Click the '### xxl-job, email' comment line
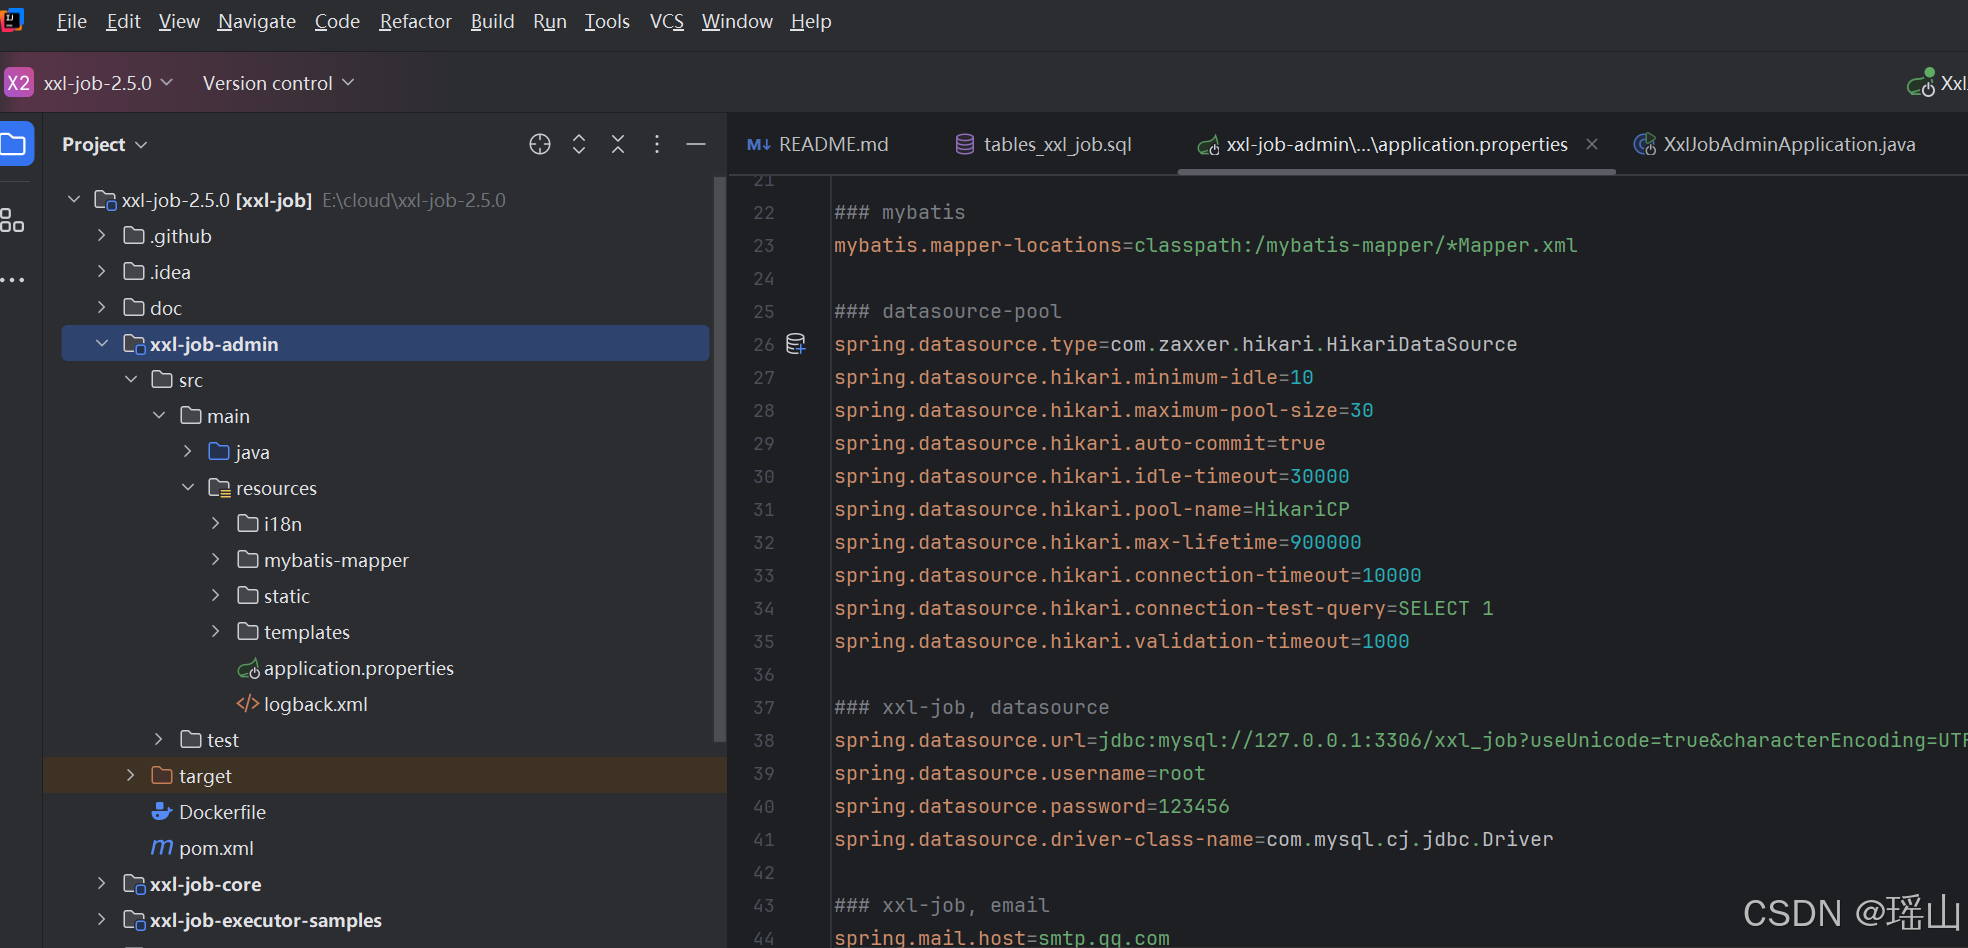Screen dimensions: 1968x948 (942, 906)
